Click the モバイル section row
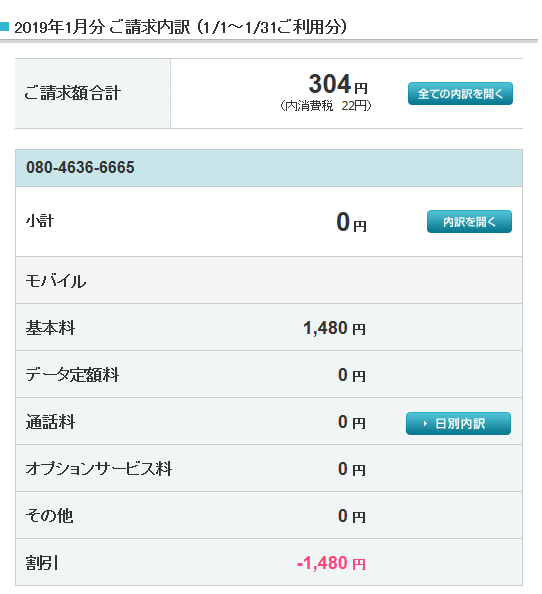Viewport: 542px width, 594px height. coord(269,280)
